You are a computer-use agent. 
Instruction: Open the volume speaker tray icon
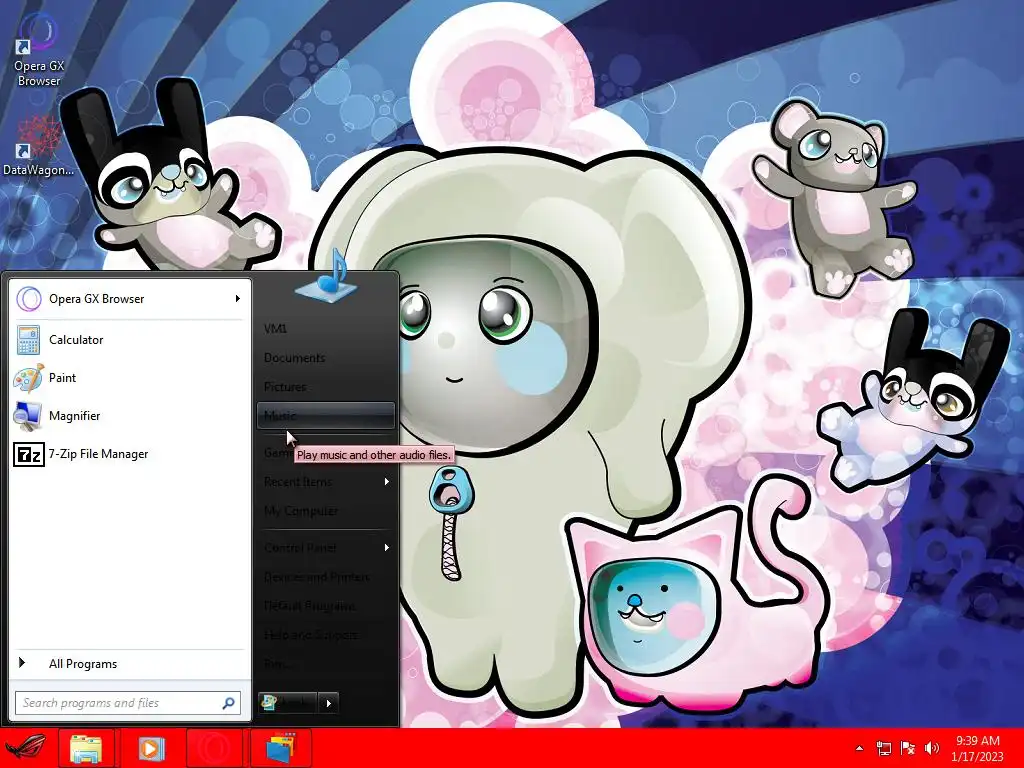coord(932,748)
